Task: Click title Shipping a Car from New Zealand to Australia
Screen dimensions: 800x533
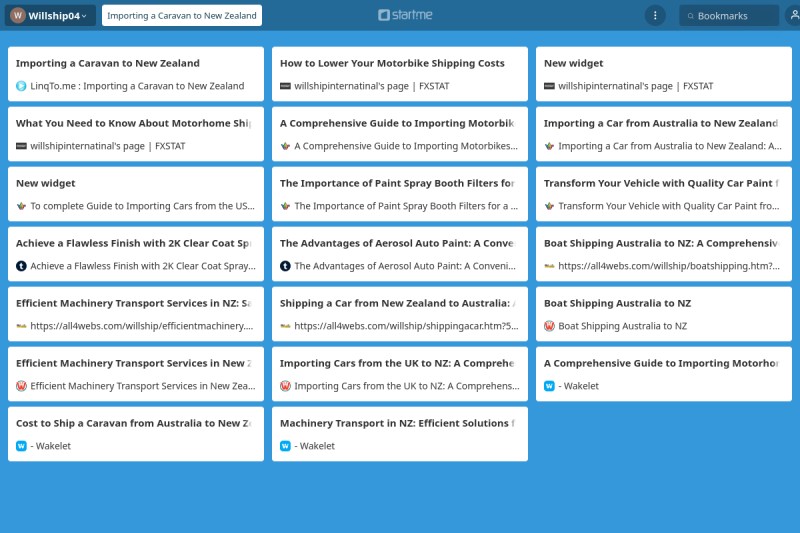Action: pos(397,303)
